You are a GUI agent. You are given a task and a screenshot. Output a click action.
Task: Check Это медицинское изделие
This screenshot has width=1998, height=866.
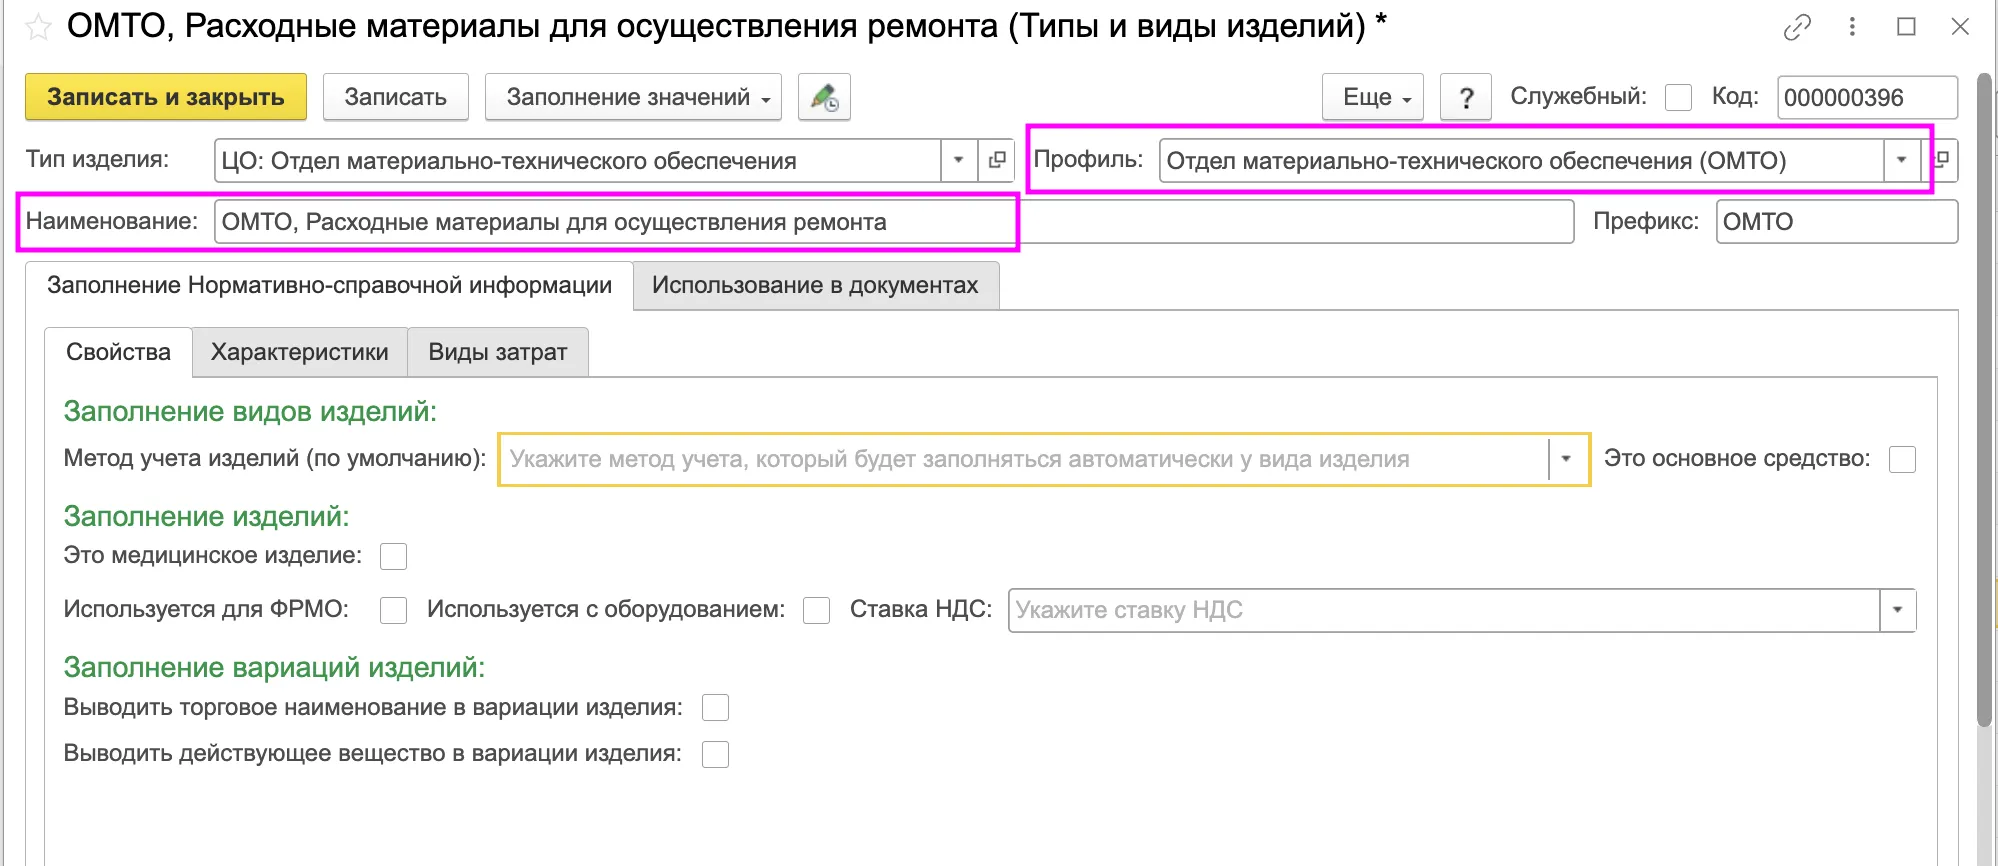pyautogui.click(x=393, y=556)
